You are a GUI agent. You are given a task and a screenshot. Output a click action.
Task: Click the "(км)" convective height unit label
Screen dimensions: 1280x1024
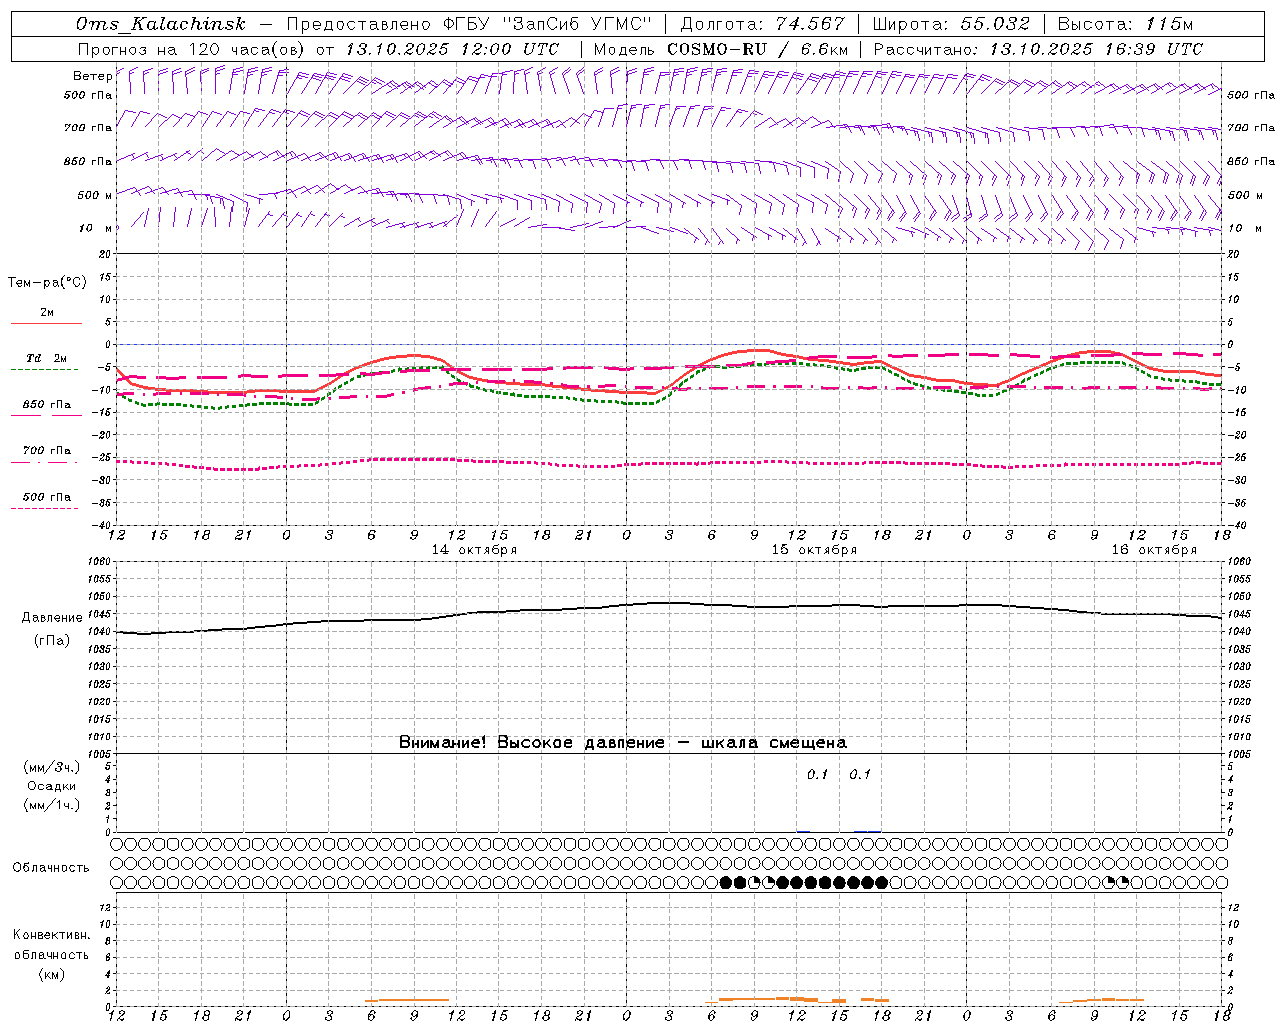pyautogui.click(x=52, y=973)
